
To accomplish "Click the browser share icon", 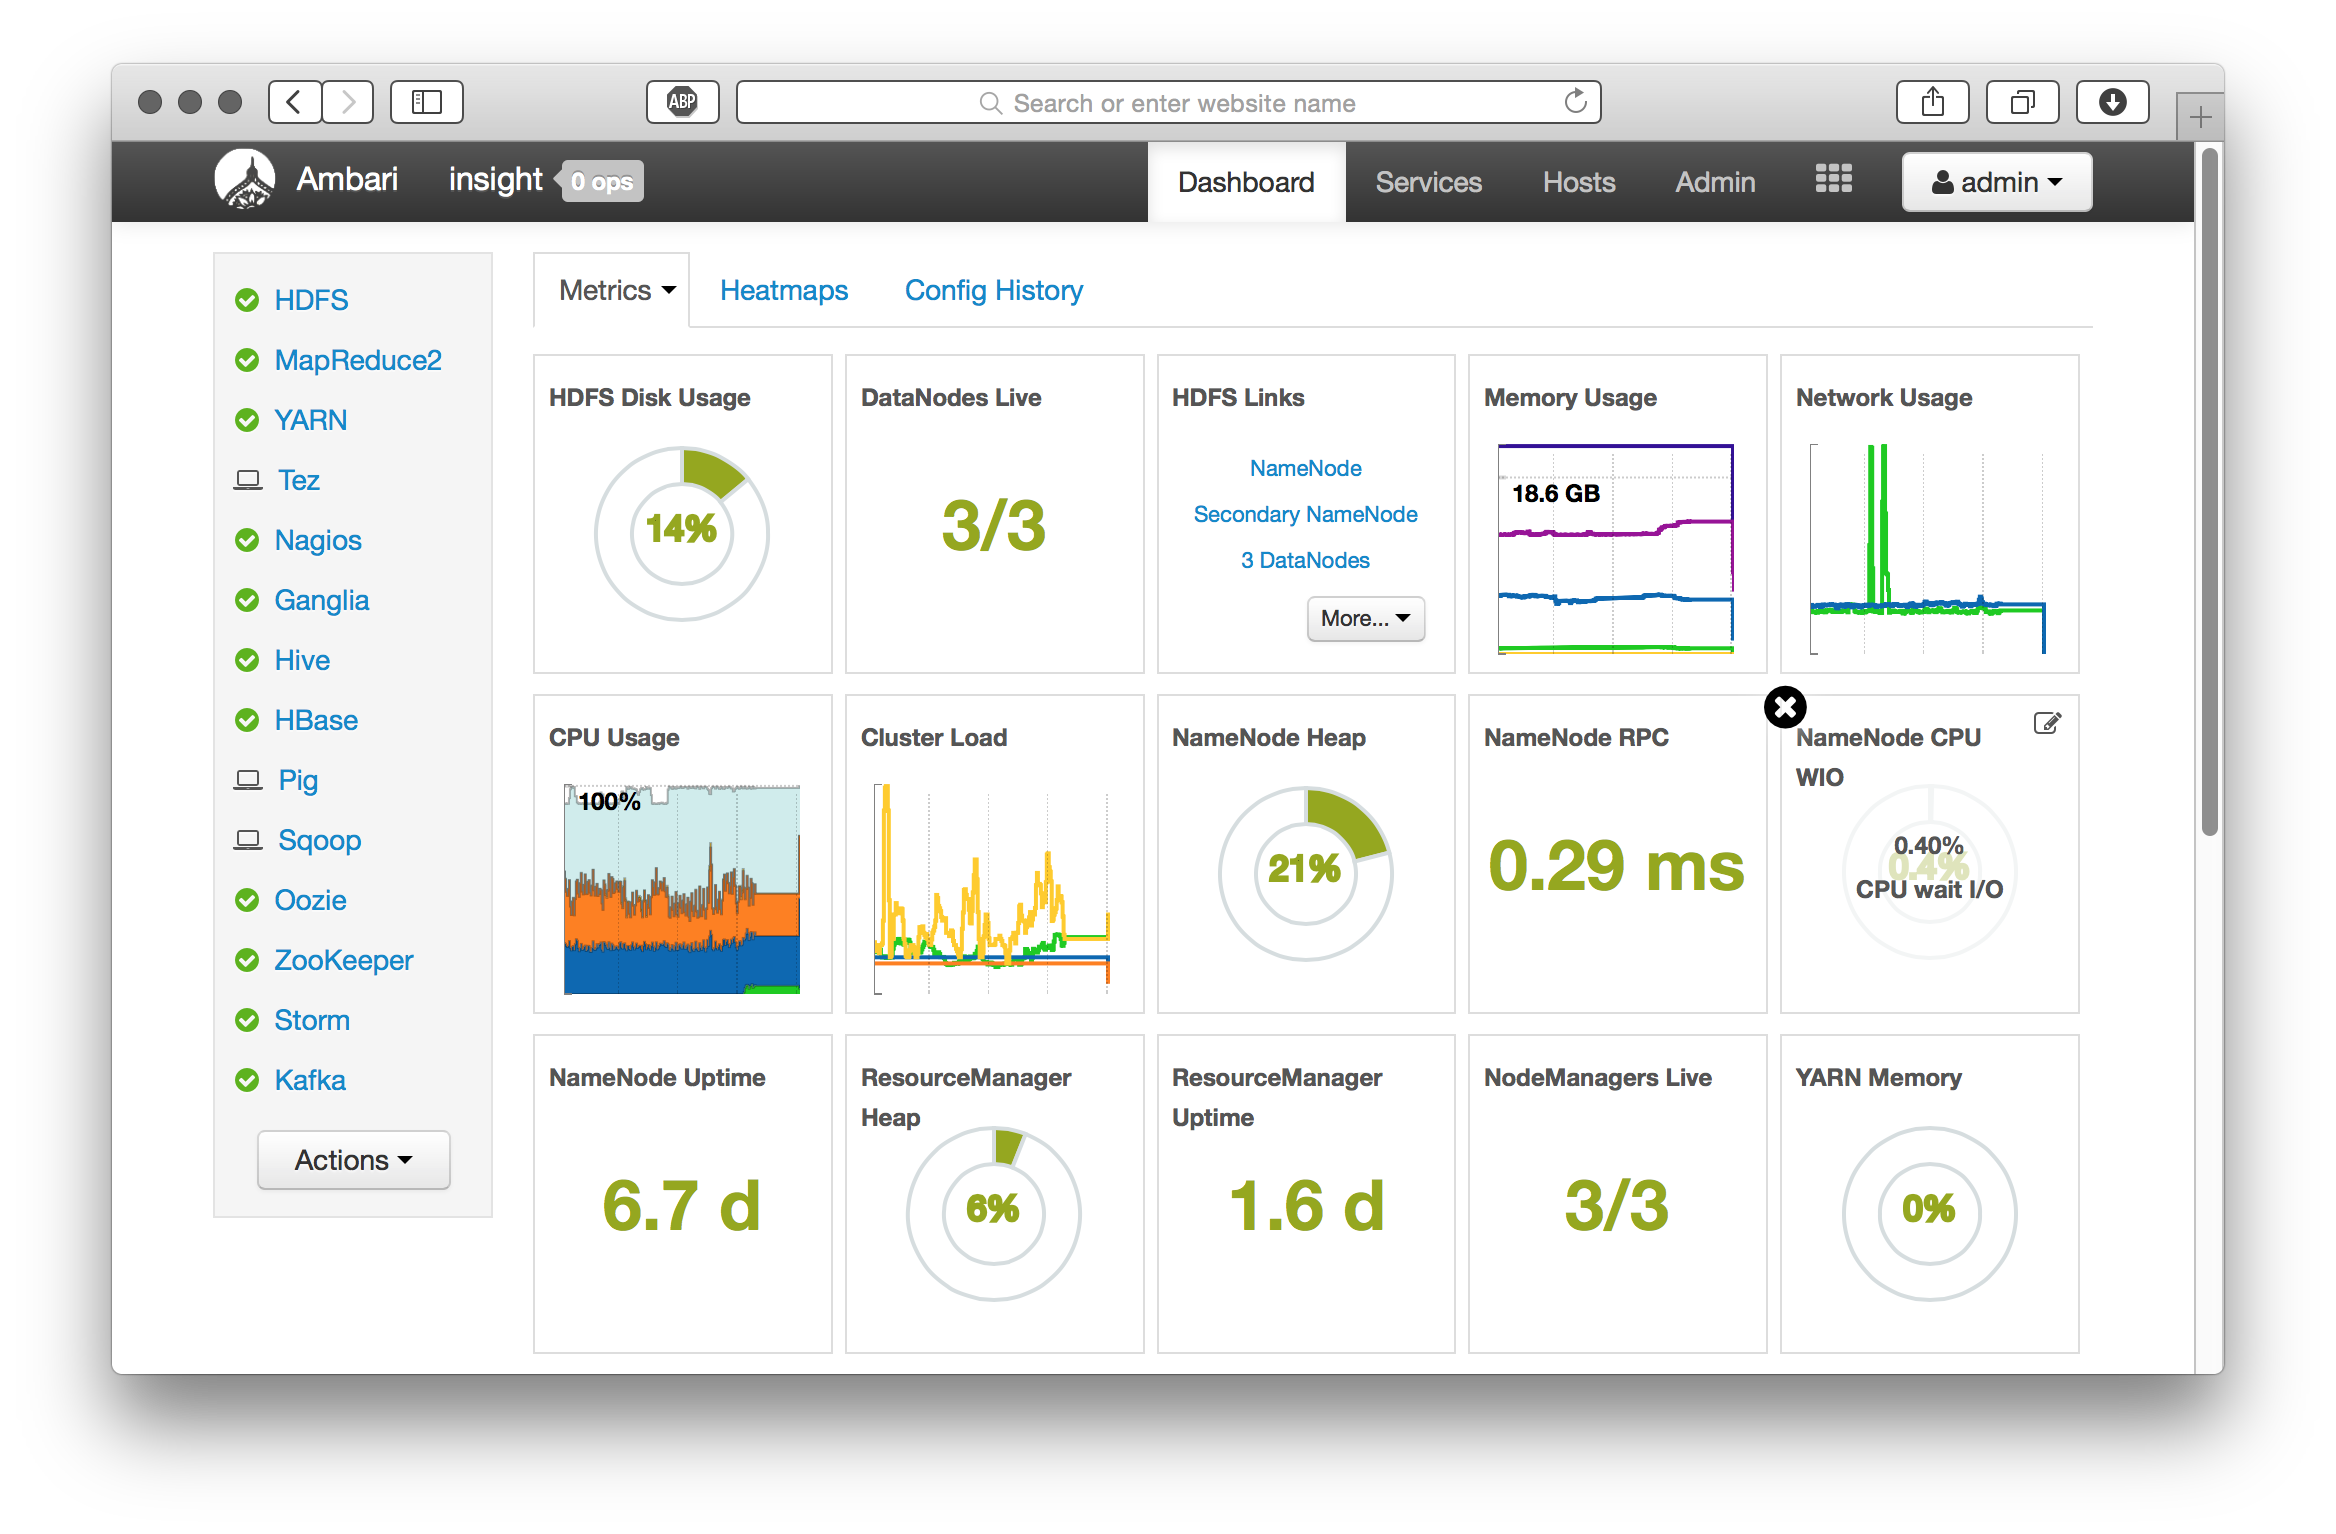I will (x=1932, y=102).
